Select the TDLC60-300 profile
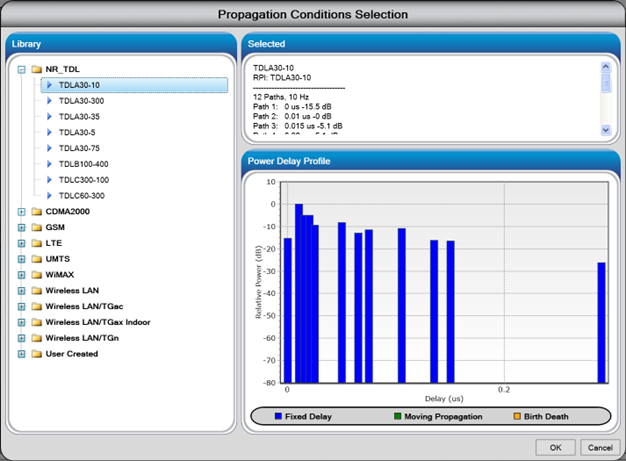This screenshot has height=461, width=626. (81, 196)
